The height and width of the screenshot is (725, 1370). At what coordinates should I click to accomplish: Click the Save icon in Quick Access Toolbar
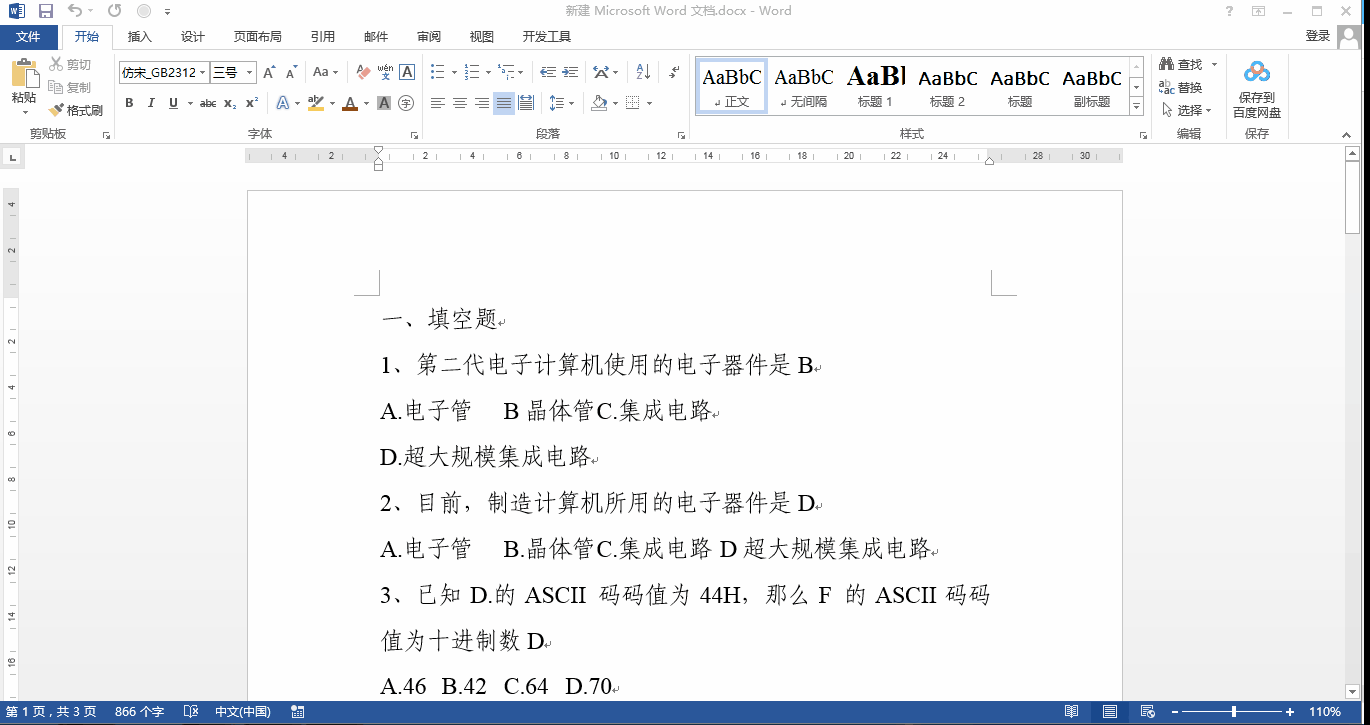(45, 11)
